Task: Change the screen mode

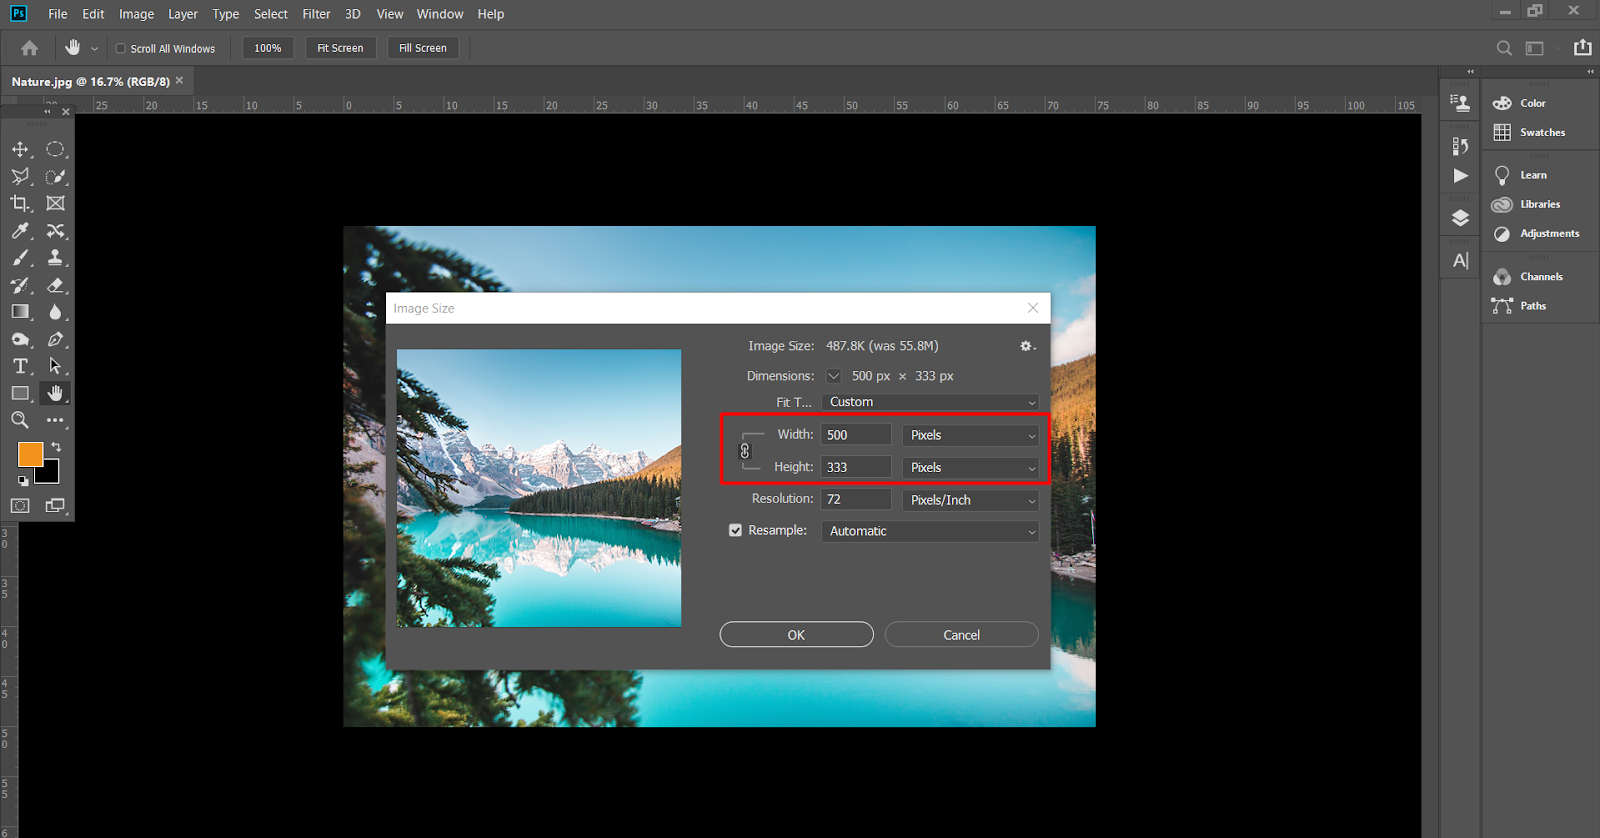Action: pos(55,506)
